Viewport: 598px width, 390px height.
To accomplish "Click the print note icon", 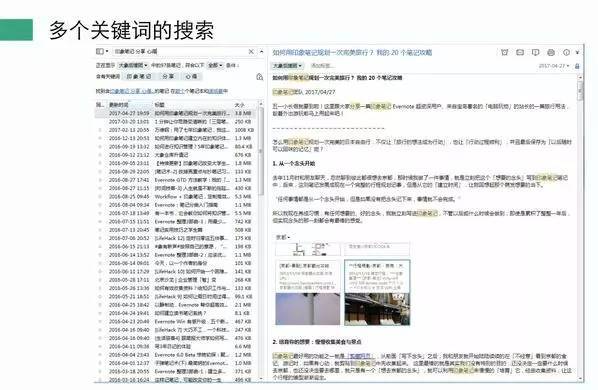I will 551,52.
